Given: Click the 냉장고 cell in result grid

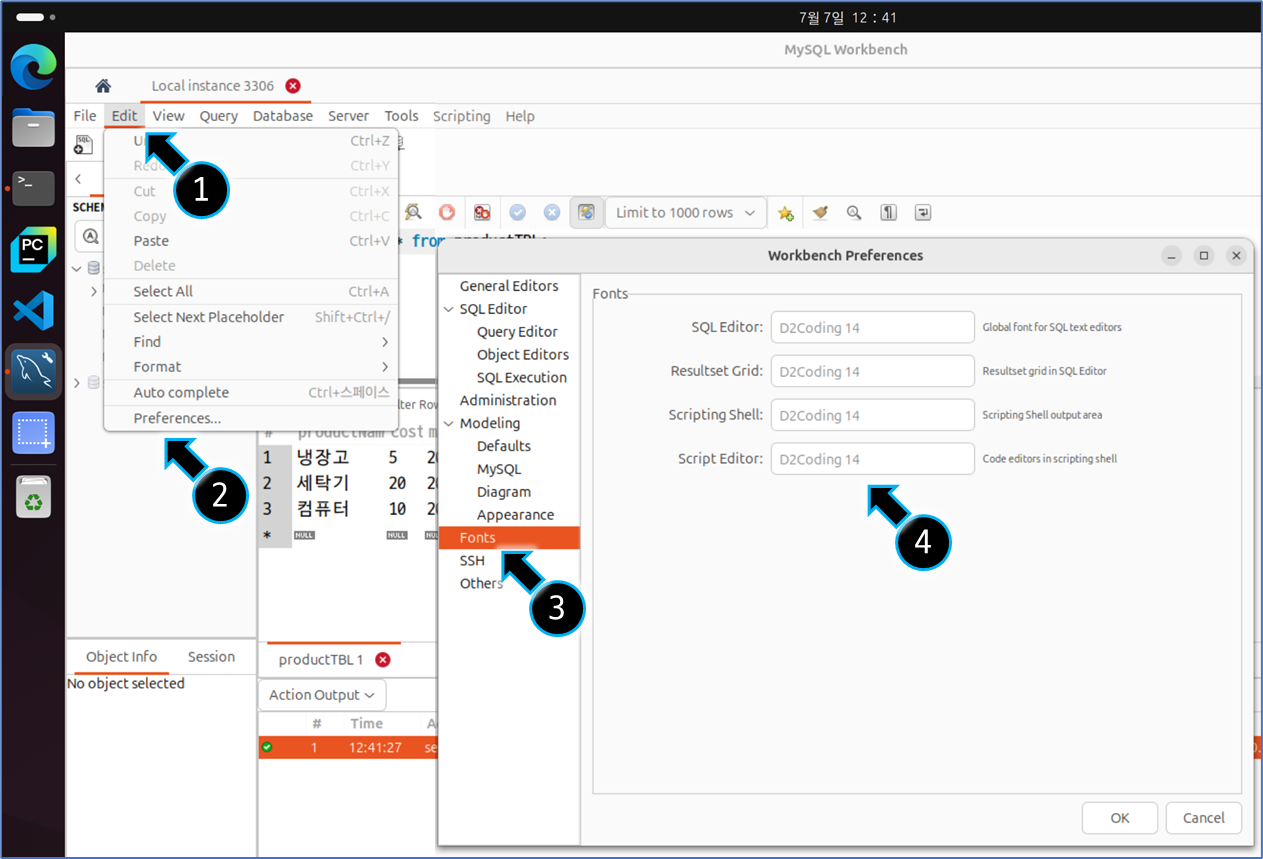Looking at the screenshot, I should pyautogui.click(x=323, y=458).
